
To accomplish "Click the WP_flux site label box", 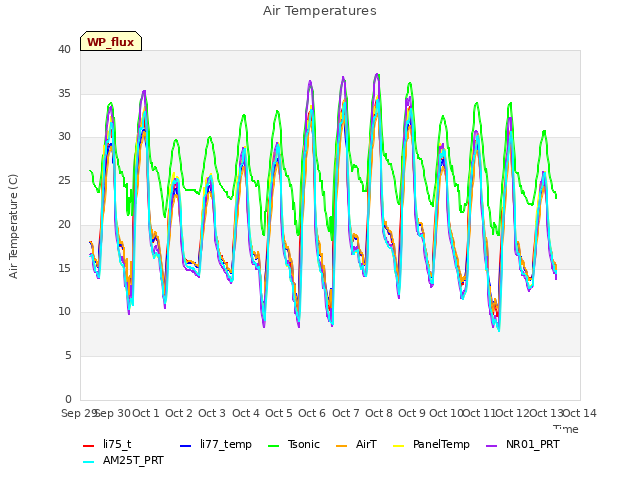I will coord(111,41).
